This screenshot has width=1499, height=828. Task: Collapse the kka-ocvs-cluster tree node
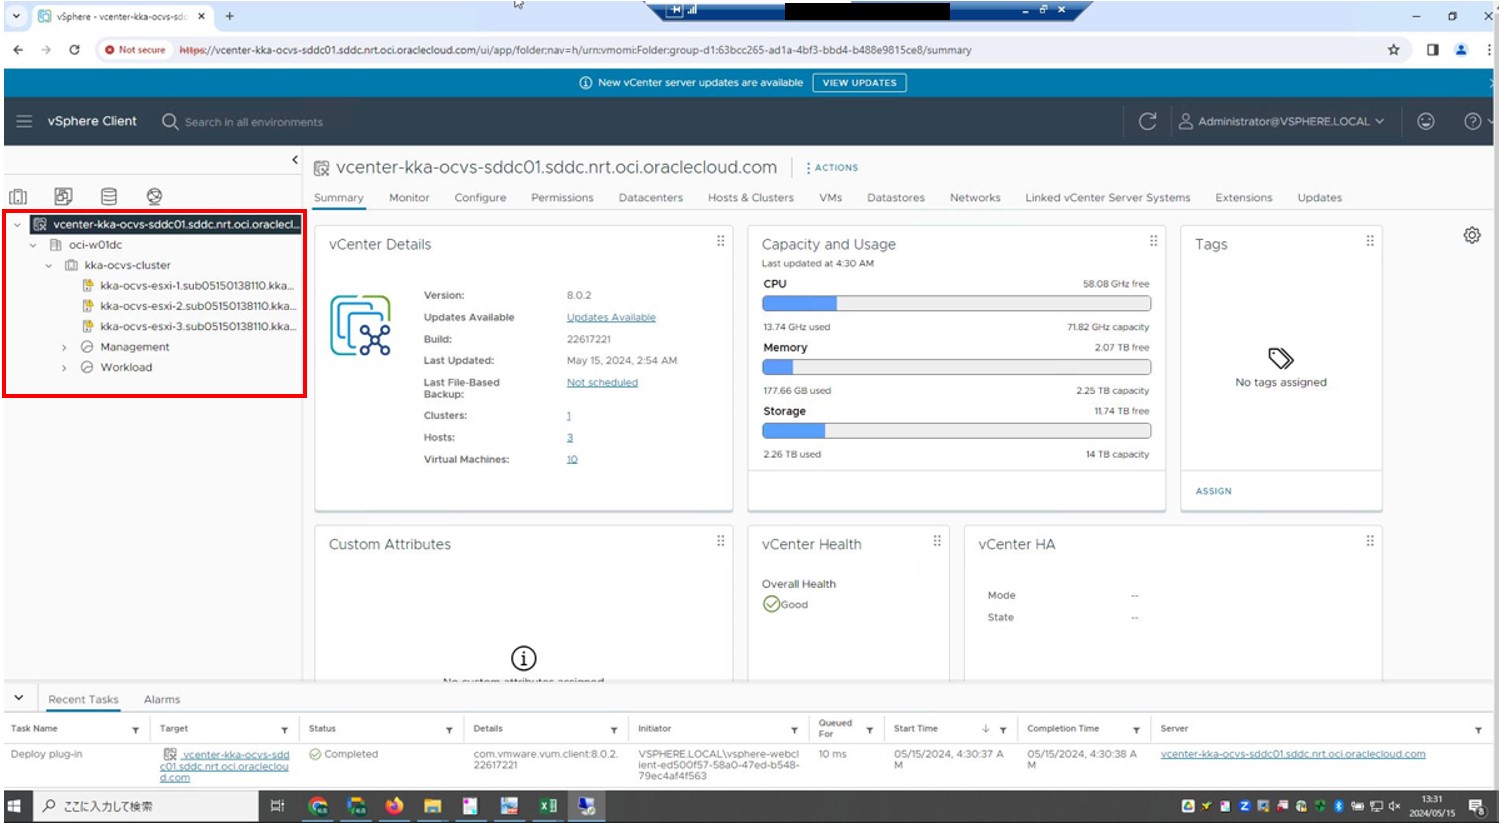pos(48,266)
